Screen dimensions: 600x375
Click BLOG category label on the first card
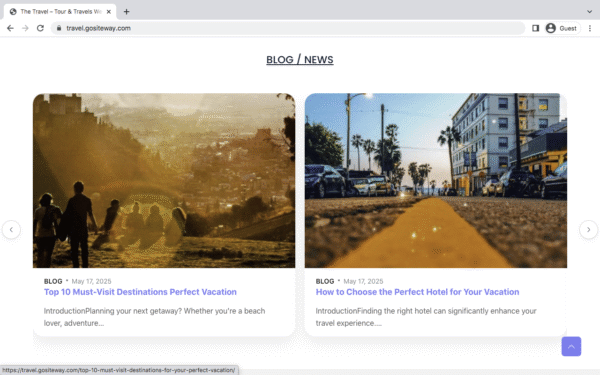pyautogui.click(x=53, y=281)
